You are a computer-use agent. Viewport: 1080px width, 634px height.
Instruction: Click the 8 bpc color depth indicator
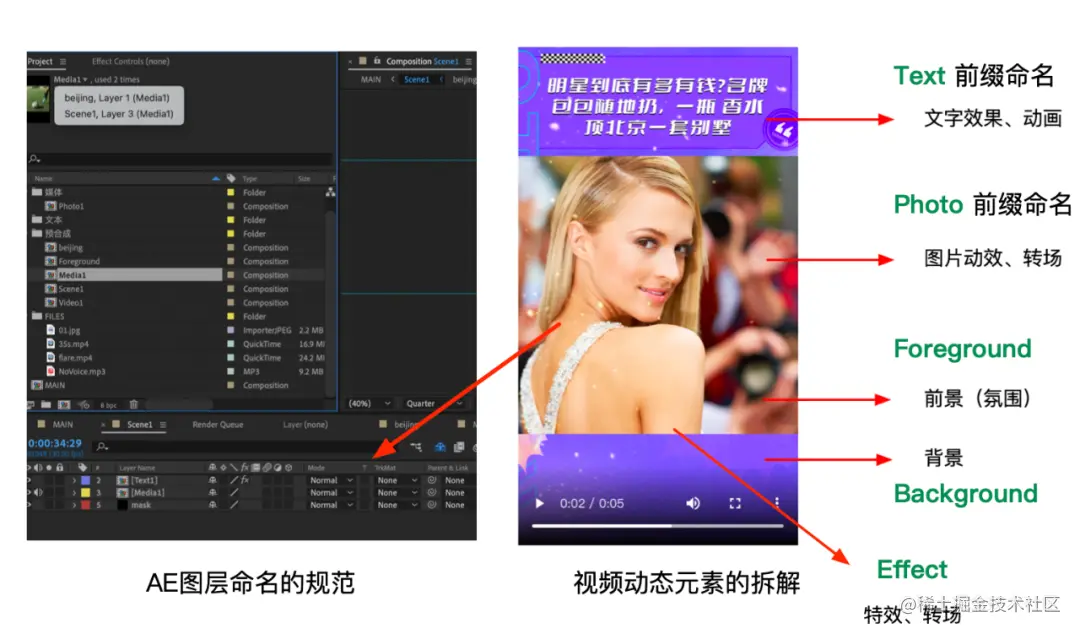pos(107,403)
